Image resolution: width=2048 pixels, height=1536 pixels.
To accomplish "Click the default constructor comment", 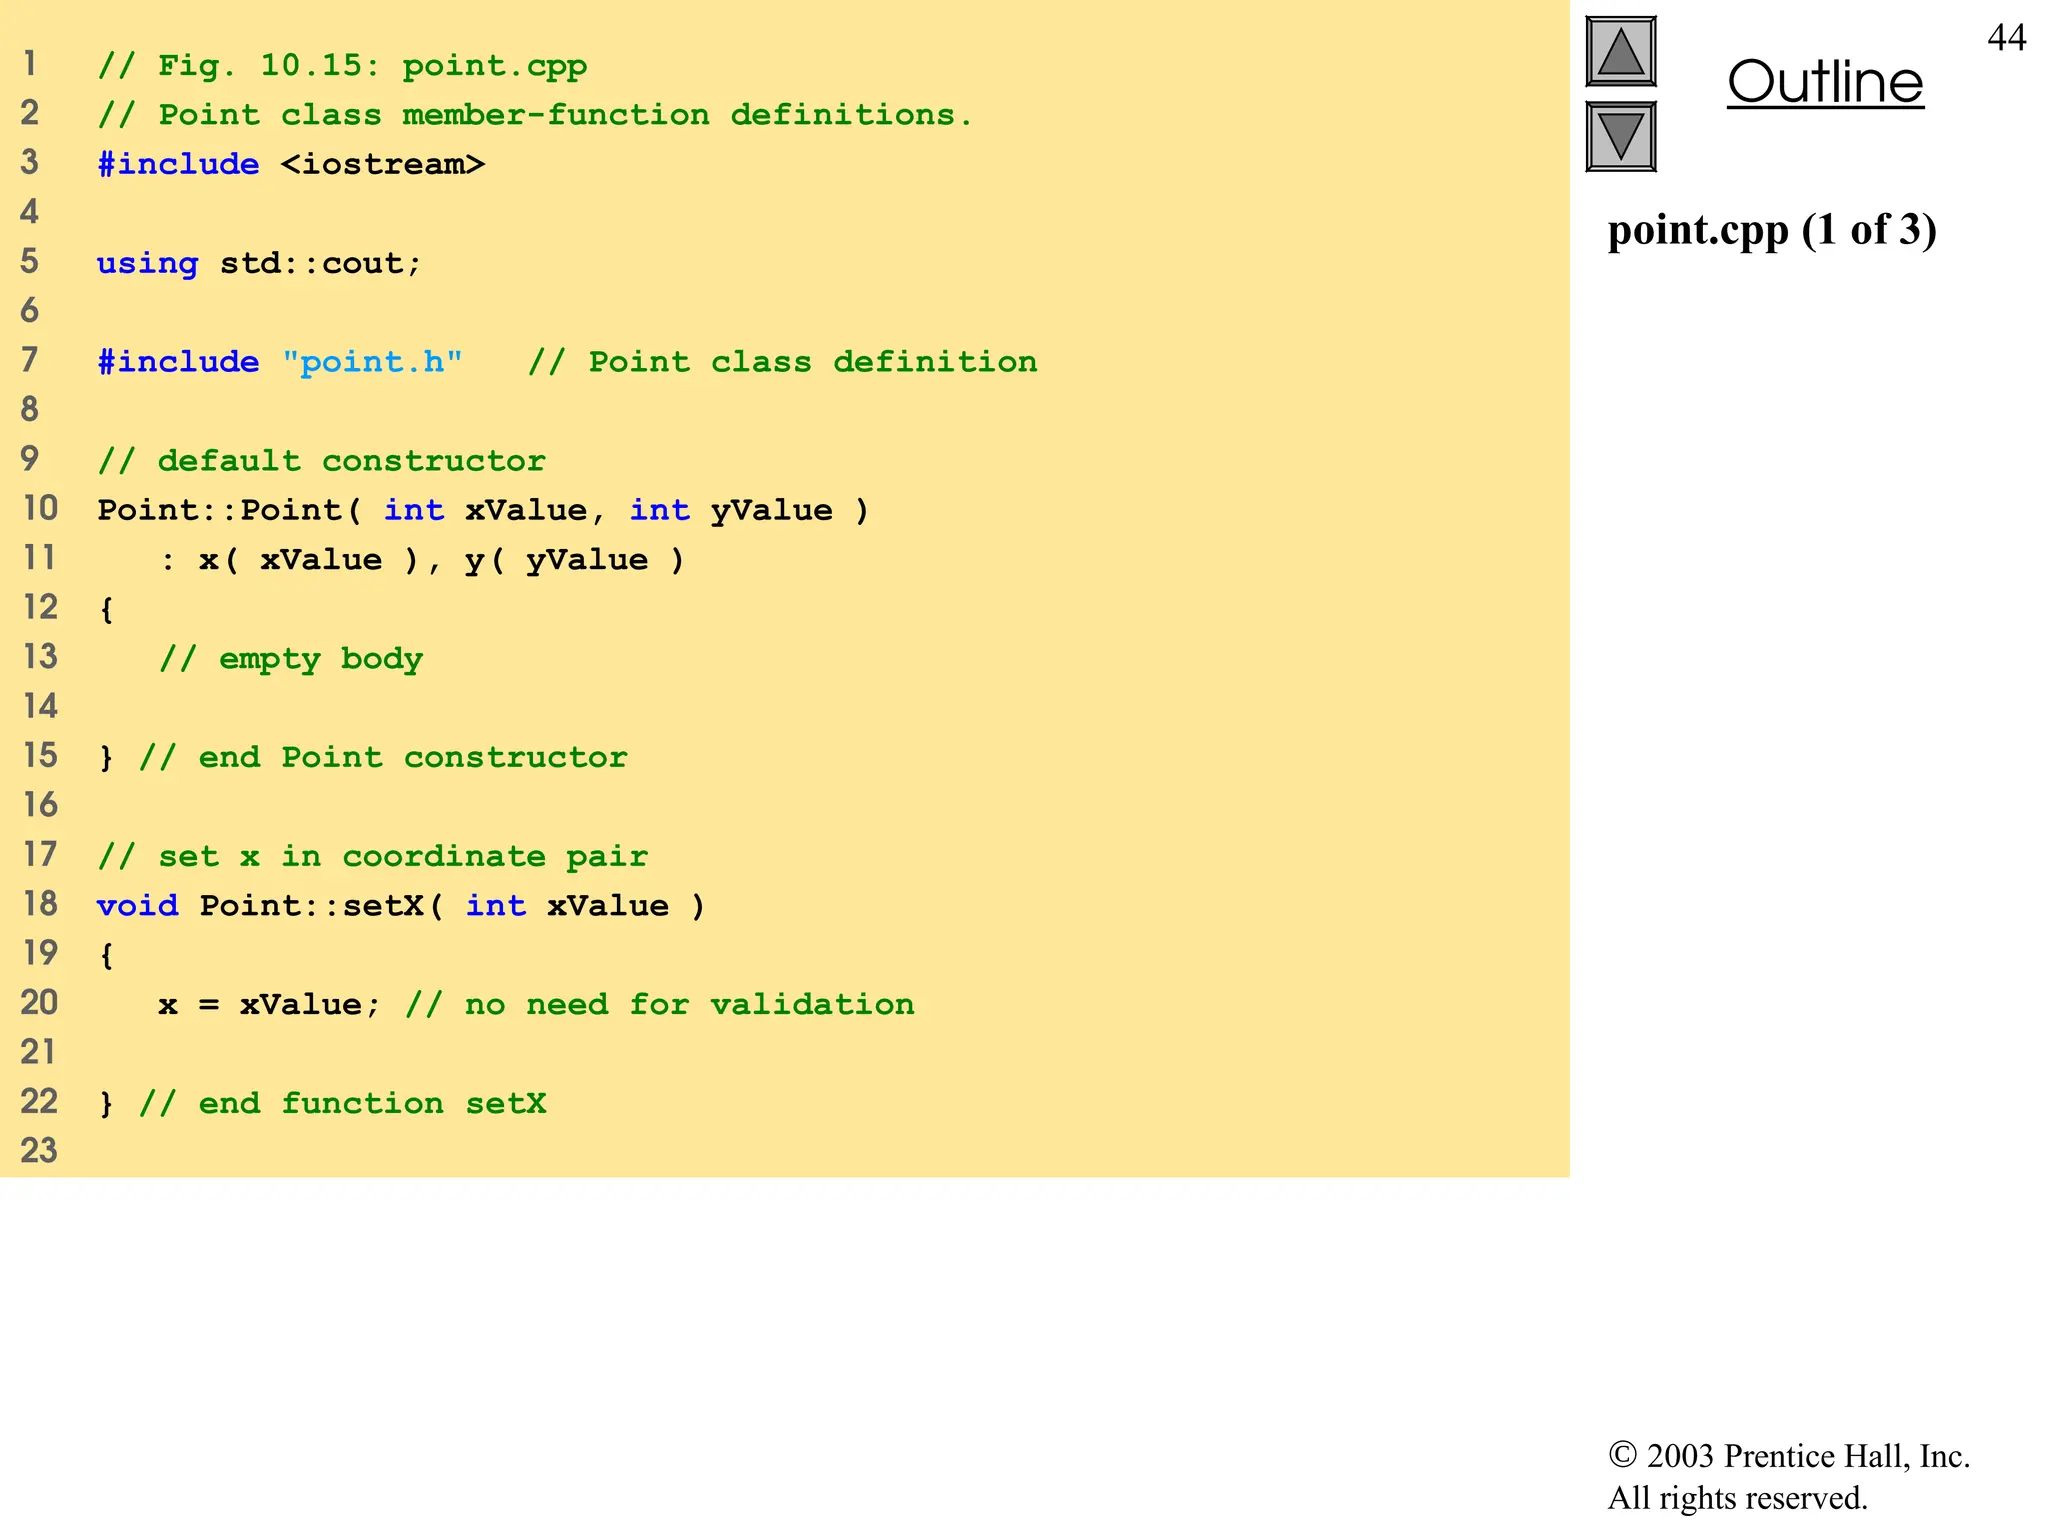I will coord(321,461).
